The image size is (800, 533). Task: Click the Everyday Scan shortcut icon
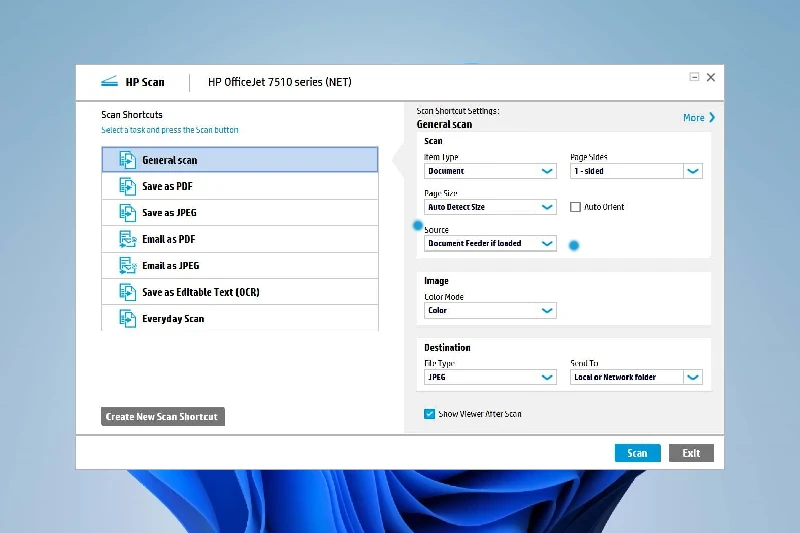pos(127,318)
